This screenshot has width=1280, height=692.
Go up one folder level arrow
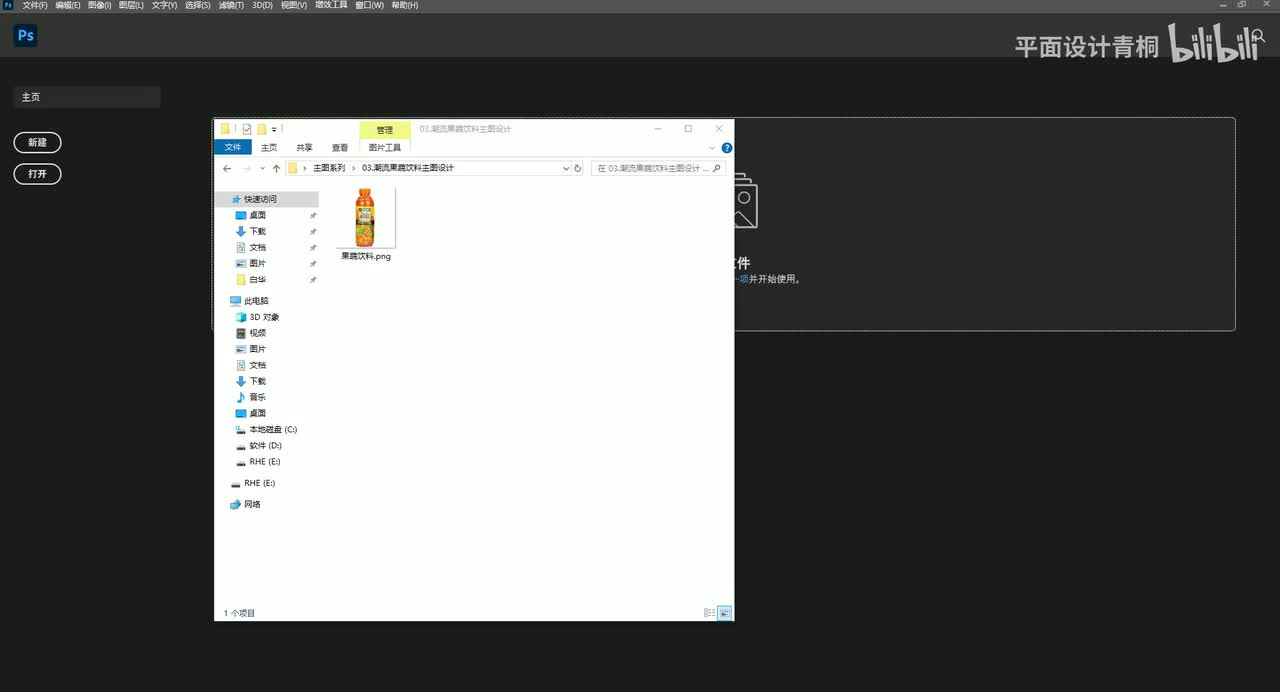click(x=276, y=168)
